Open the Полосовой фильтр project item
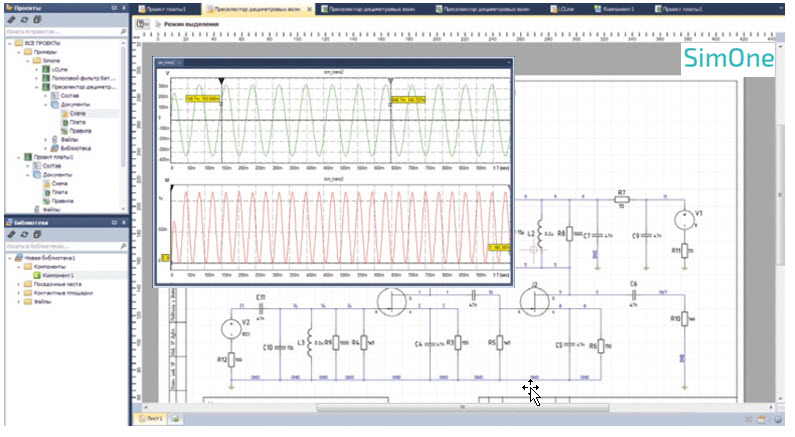The image size is (795, 437). [x=82, y=78]
